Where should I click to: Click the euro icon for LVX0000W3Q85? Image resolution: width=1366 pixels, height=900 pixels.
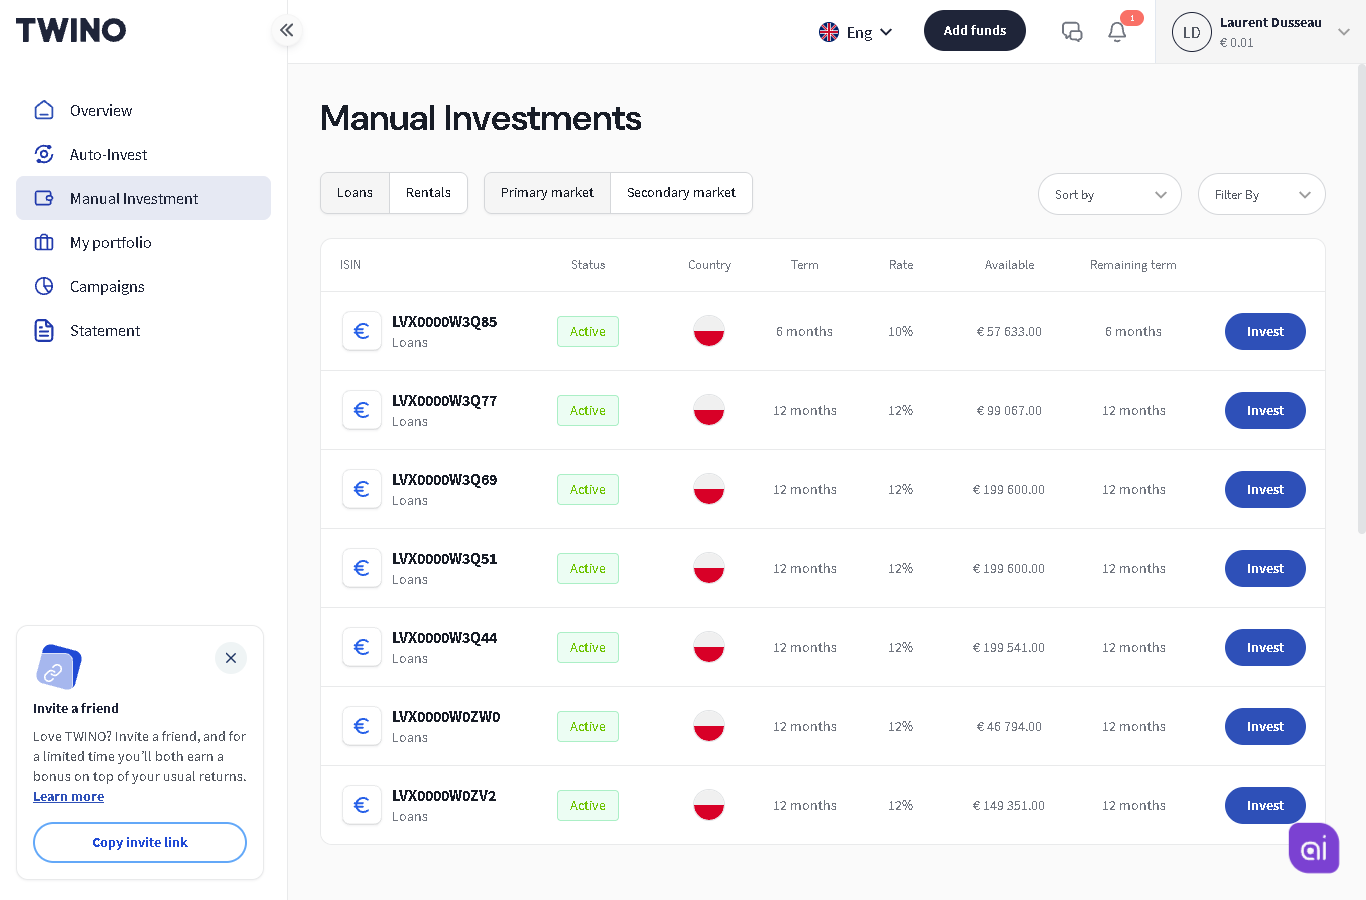[x=362, y=331]
